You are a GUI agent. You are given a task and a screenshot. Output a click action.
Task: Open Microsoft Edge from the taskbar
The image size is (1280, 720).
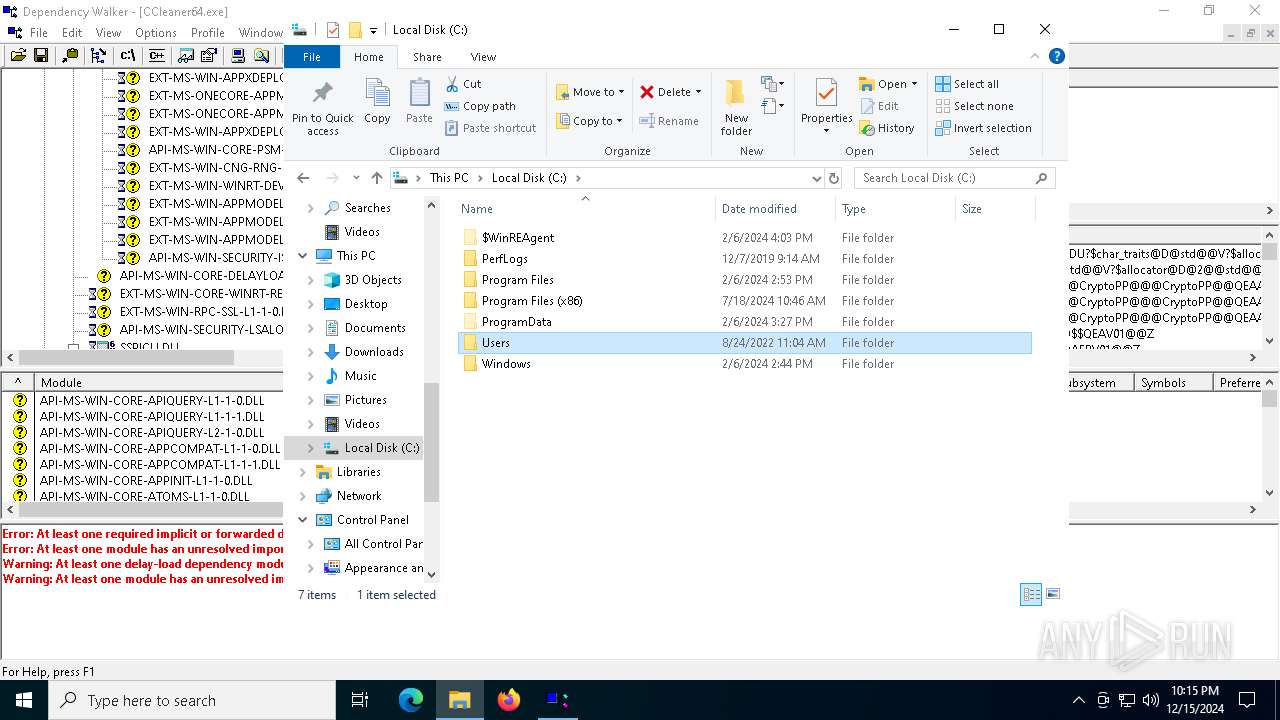411,700
